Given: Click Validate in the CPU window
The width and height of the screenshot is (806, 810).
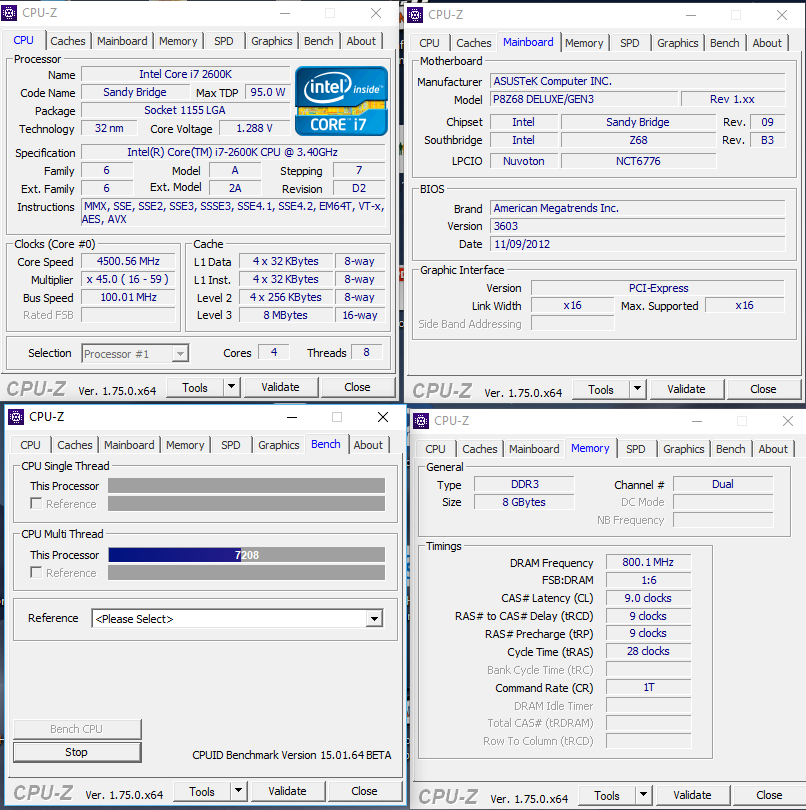Looking at the screenshot, I should click(x=281, y=387).
